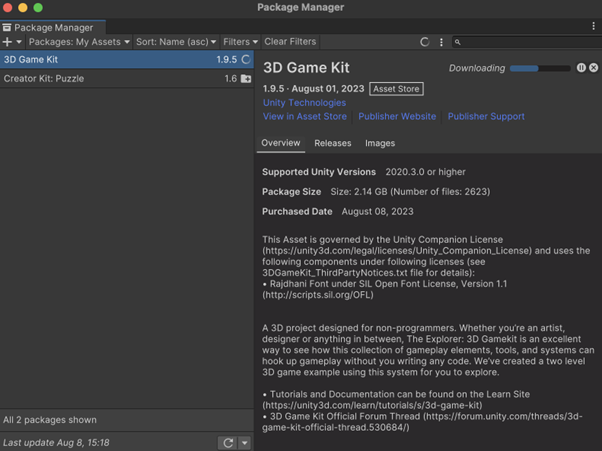Expand the Filters dropdown
Screen dimensions: 602x451
pyautogui.click(x=240, y=42)
